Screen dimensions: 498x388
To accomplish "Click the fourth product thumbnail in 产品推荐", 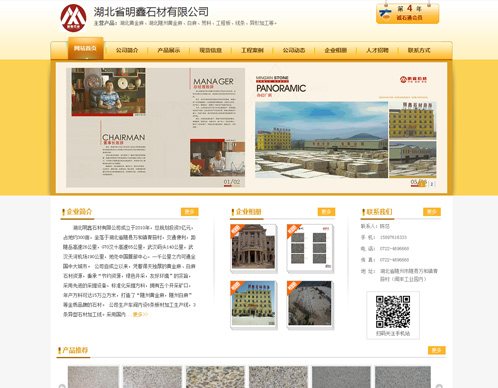I will (278, 377).
